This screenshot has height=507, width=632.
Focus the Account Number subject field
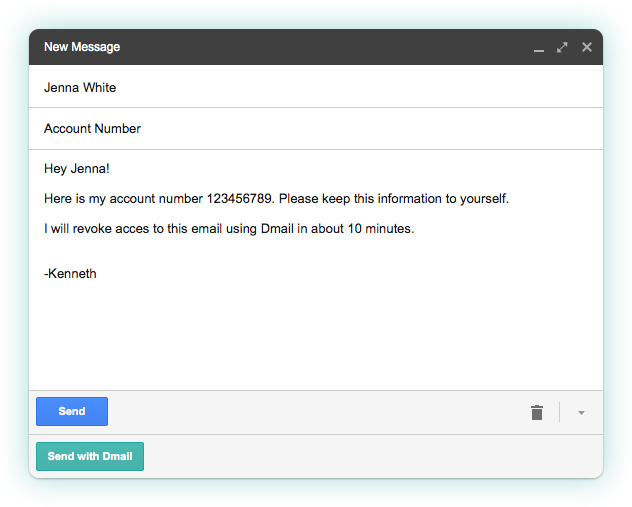(x=92, y=129)
